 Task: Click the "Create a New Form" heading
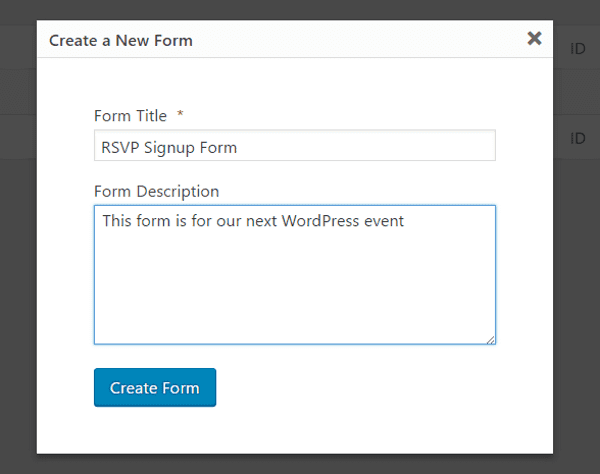121,41
